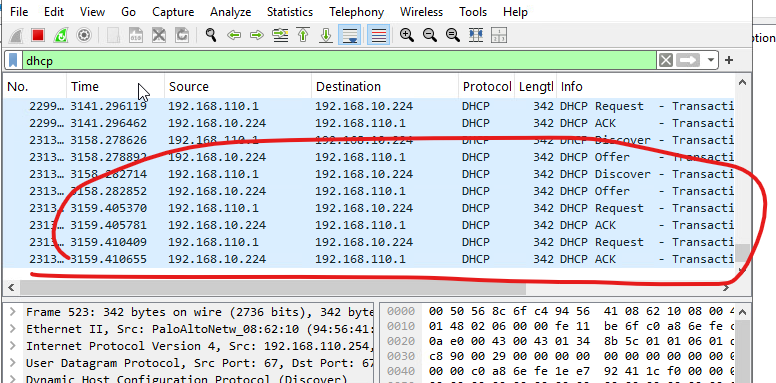This screenshot has height=383, width=776.
Task: Open display filter bookmark icon
Action: tap(13, 60)
